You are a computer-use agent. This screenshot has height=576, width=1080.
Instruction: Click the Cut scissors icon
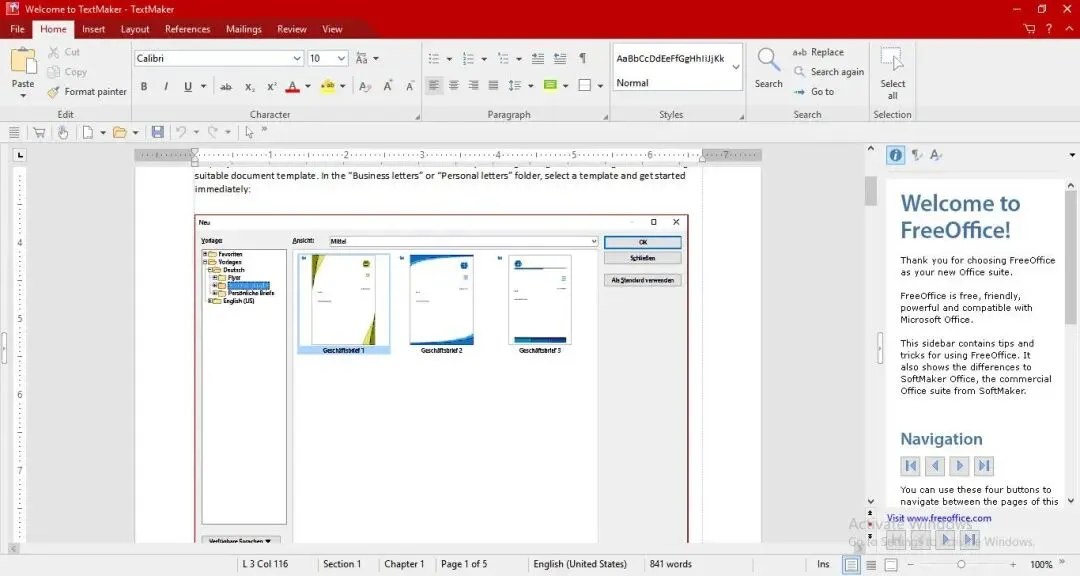(x=54, y=52)
